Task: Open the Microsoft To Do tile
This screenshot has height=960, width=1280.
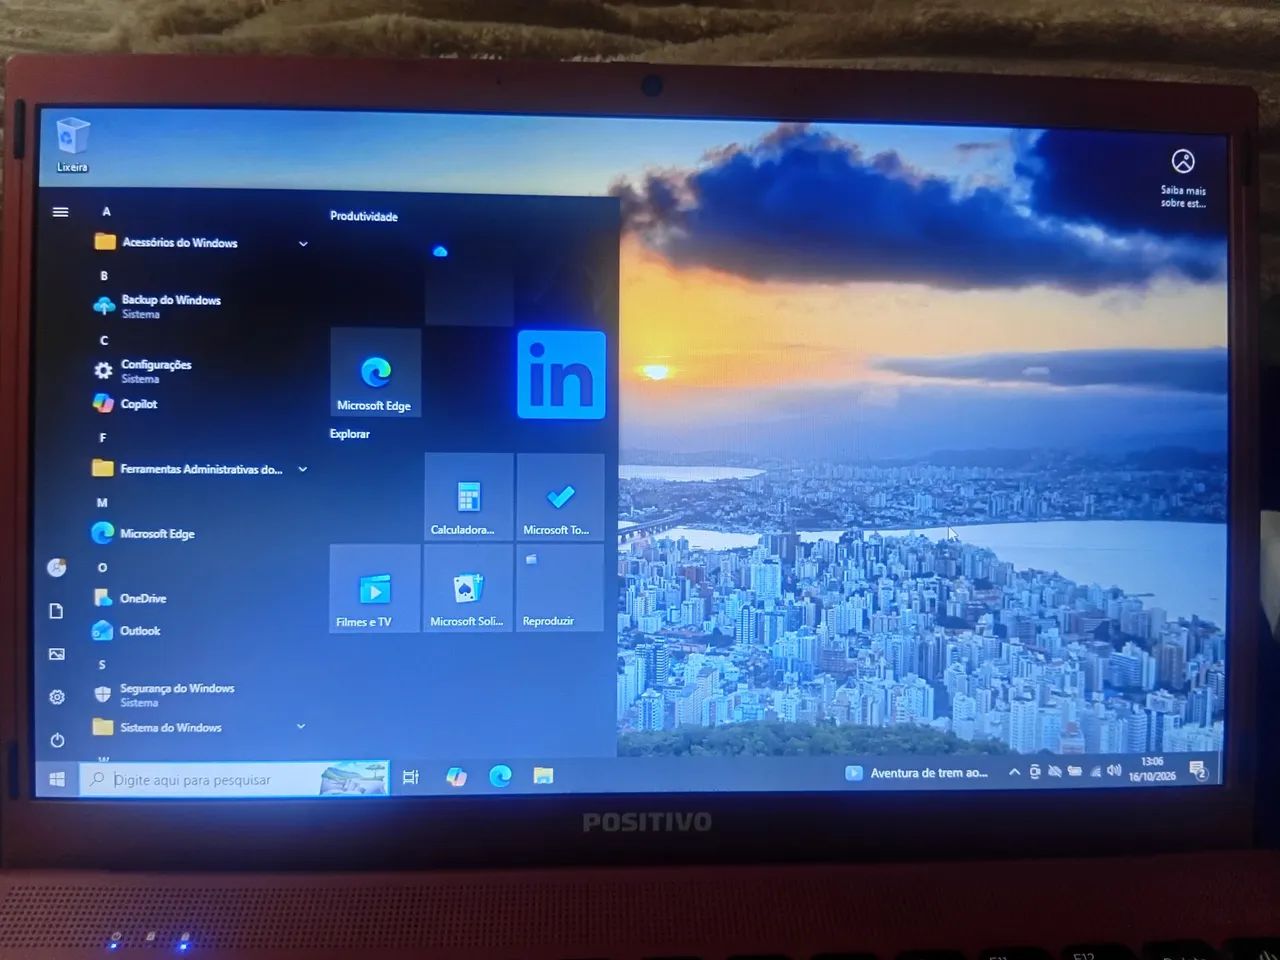Action: [x=560, y=497]
